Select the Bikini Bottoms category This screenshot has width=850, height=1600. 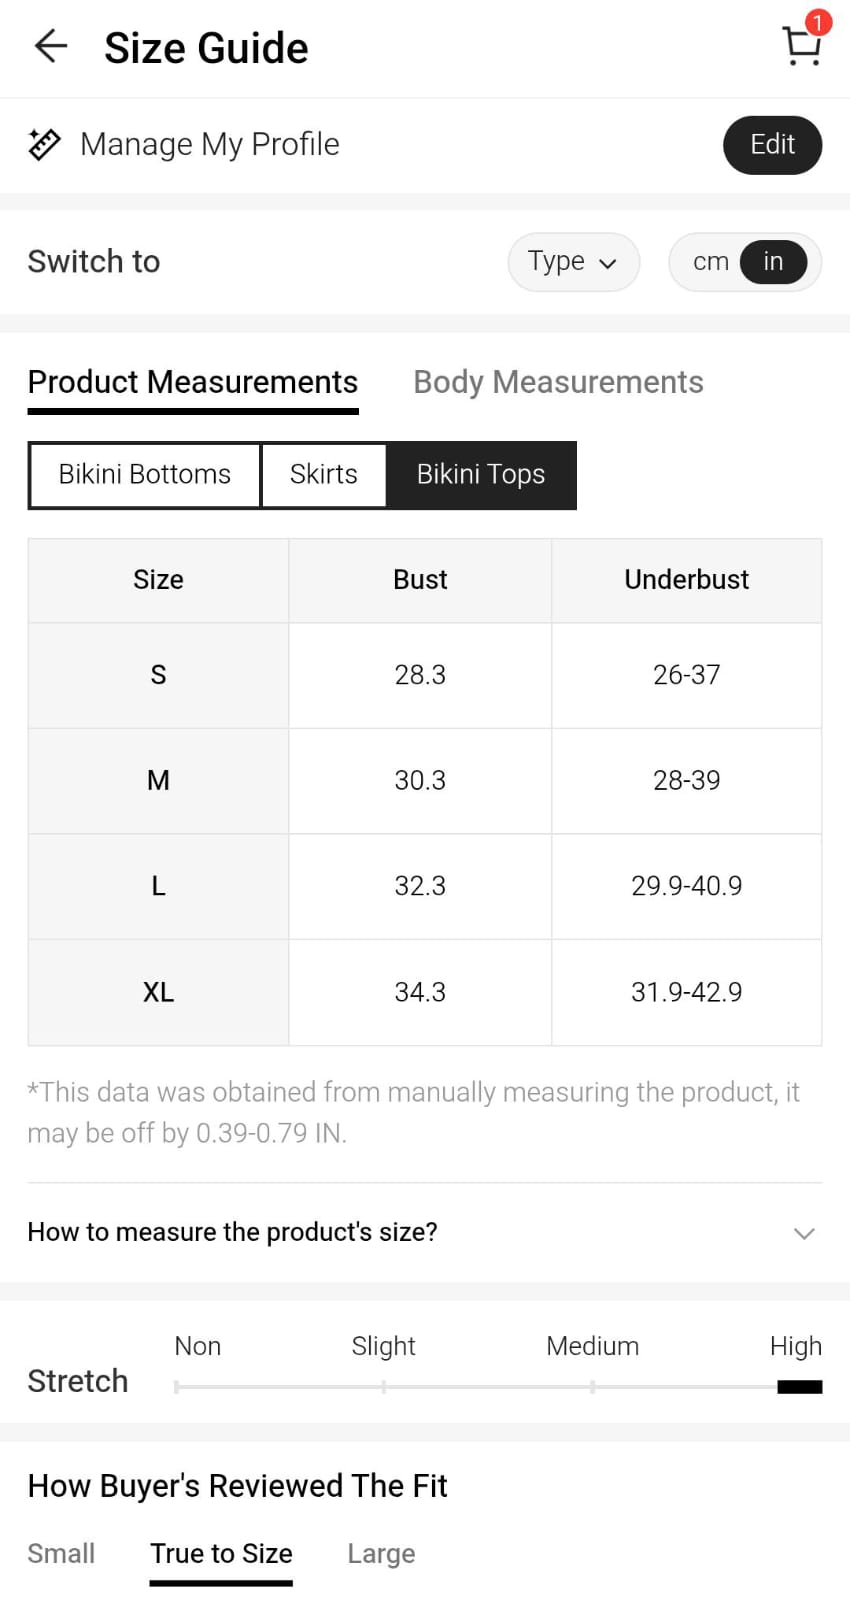[x=145, y=475]
